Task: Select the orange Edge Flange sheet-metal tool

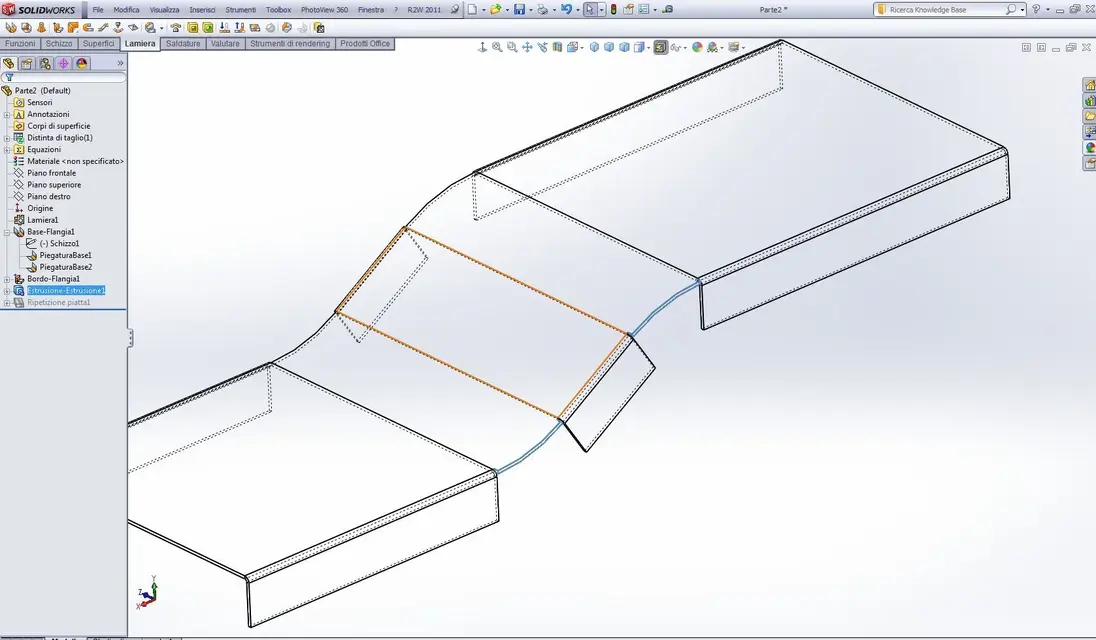Action: 58,28
